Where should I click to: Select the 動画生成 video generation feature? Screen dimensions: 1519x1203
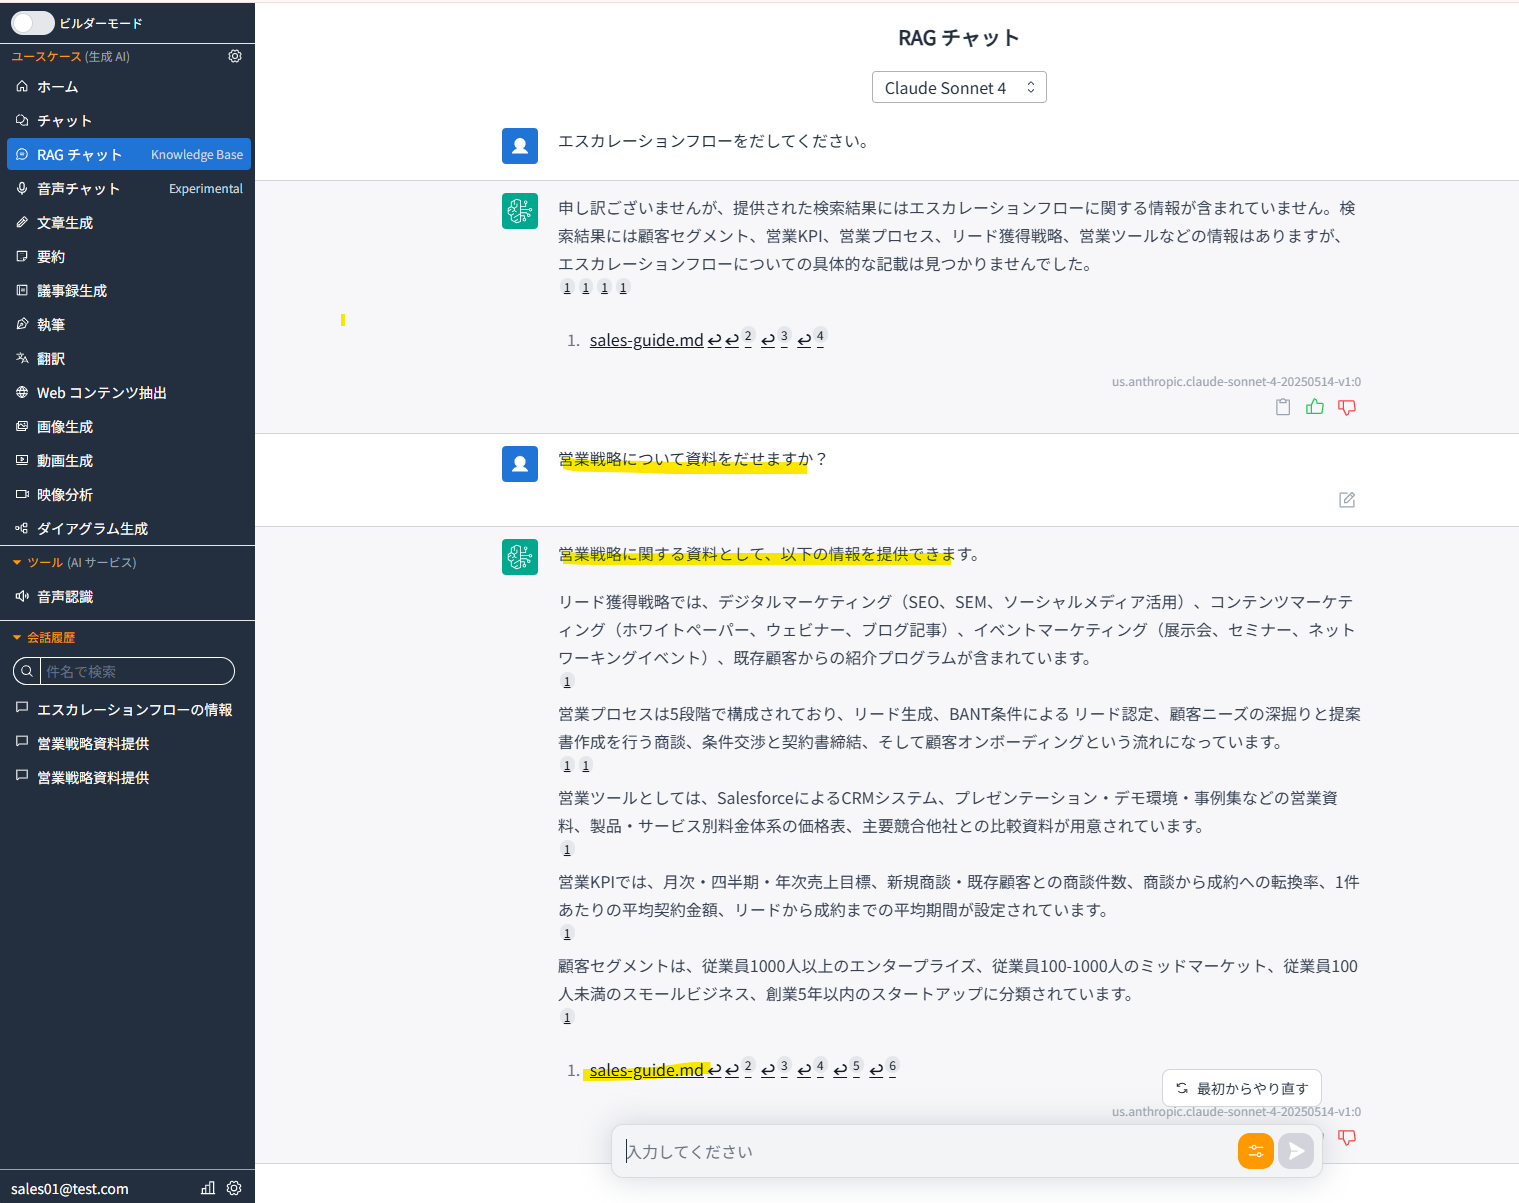(x=64, y=460)
